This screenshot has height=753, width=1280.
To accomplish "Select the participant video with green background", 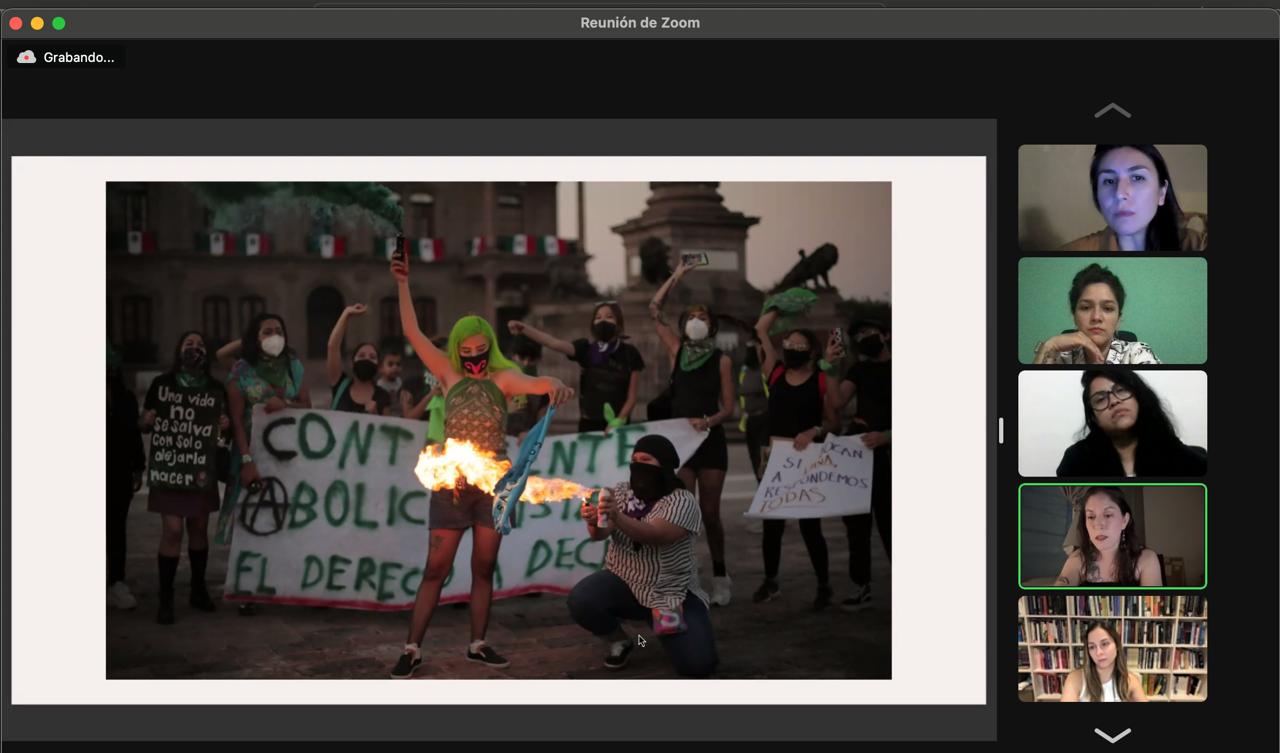I will 1112,310.
